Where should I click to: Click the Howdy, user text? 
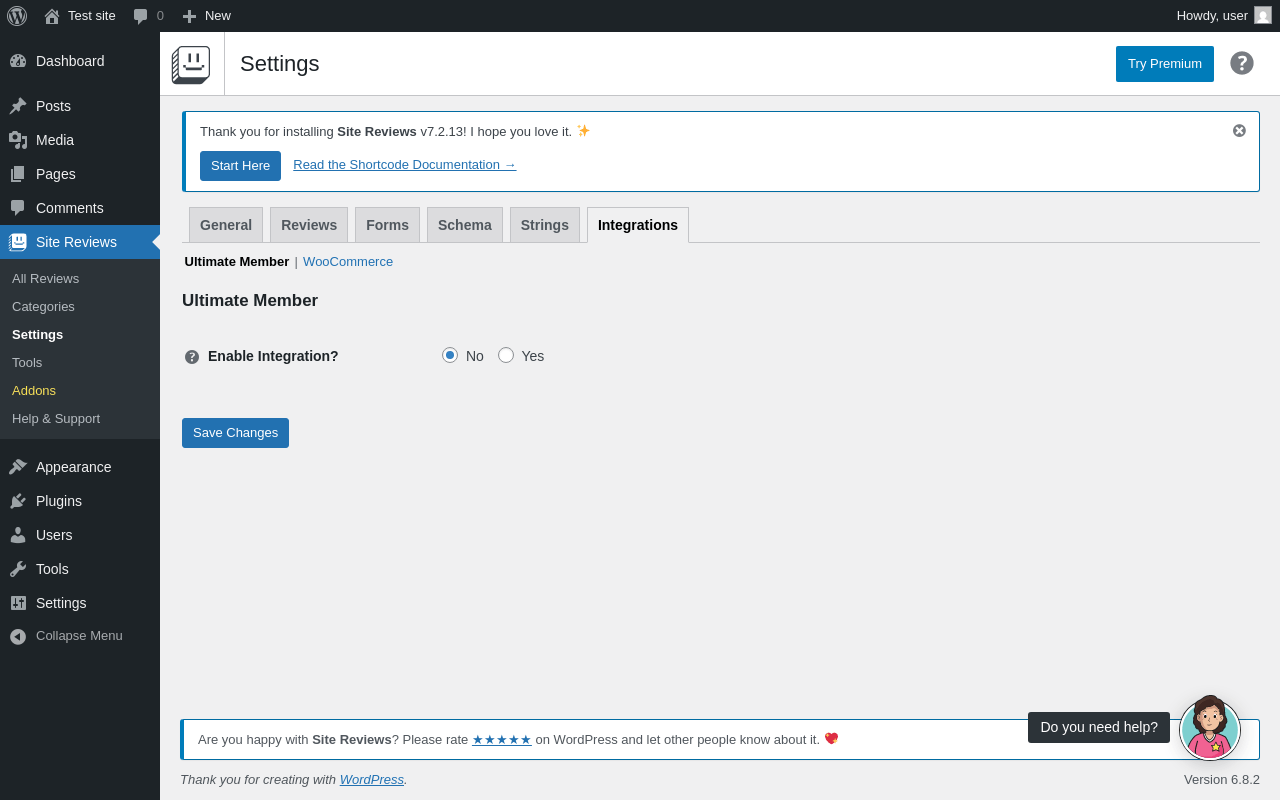[x=1212, y=16]
